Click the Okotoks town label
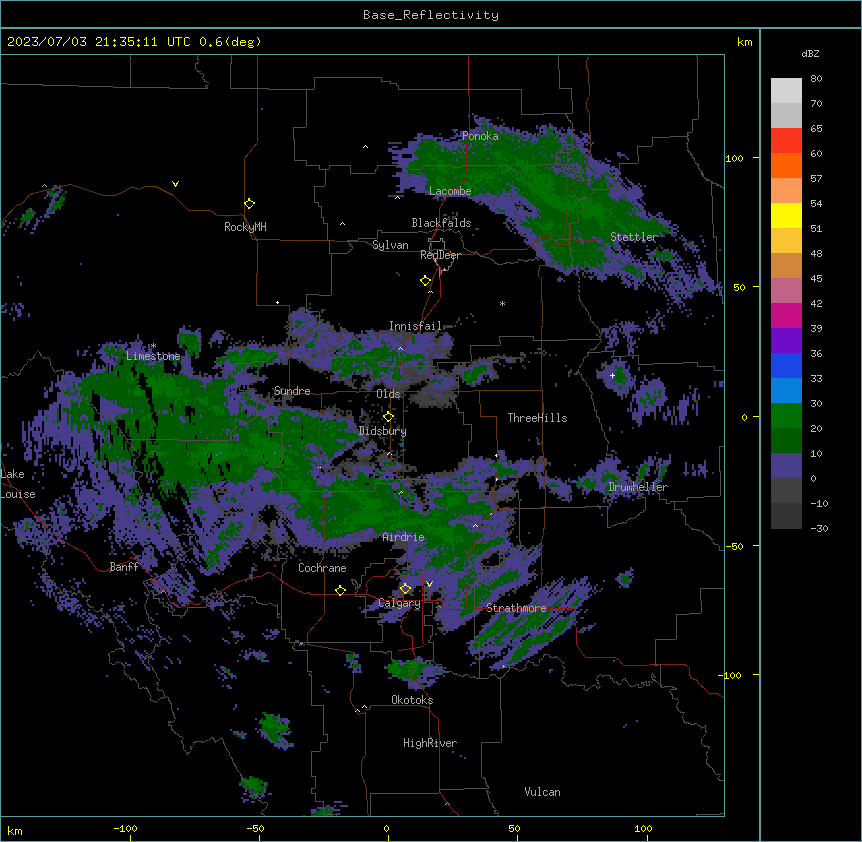Screen dimensions: 862x842 412,700
